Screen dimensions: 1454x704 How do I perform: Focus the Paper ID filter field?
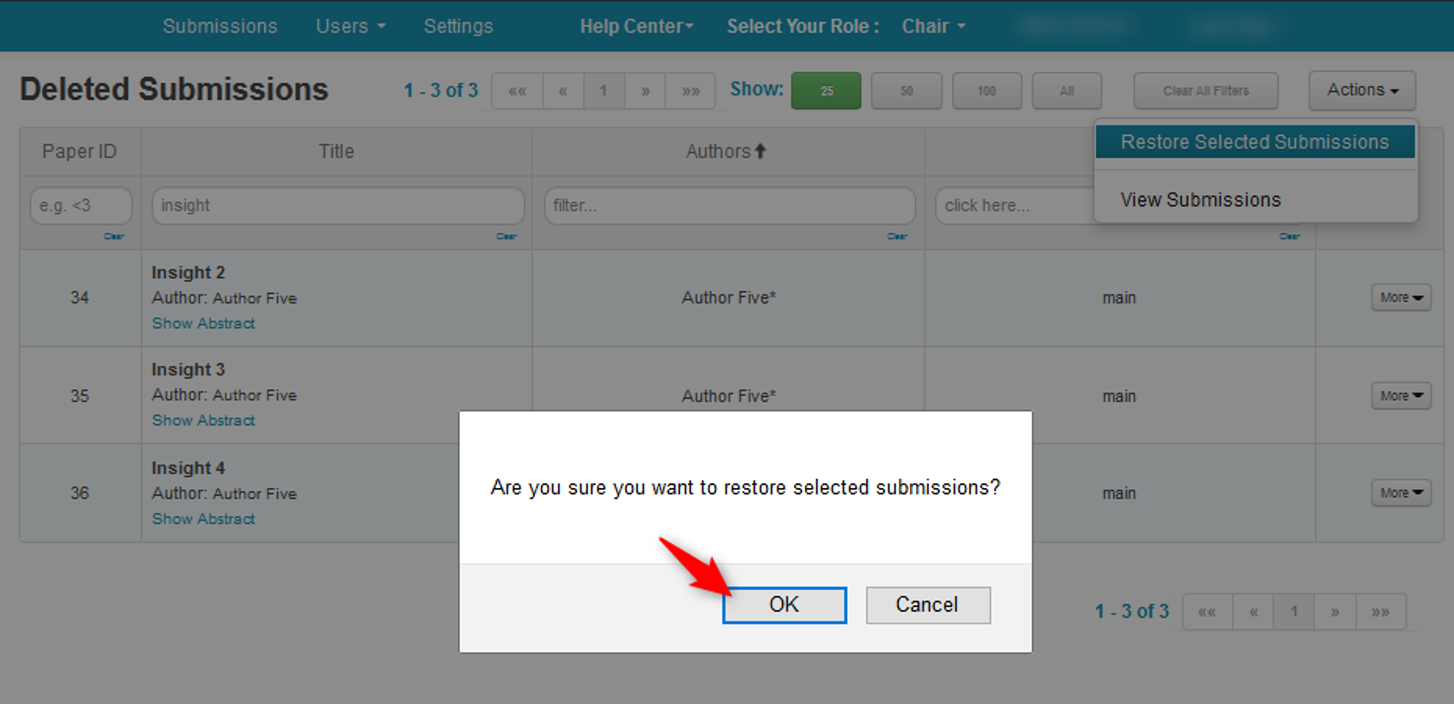(81, 206)
